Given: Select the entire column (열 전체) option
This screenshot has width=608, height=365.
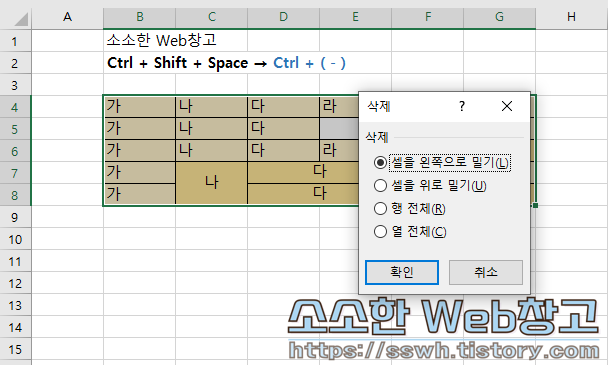Looking at the screenshot, I should point(410,232).
